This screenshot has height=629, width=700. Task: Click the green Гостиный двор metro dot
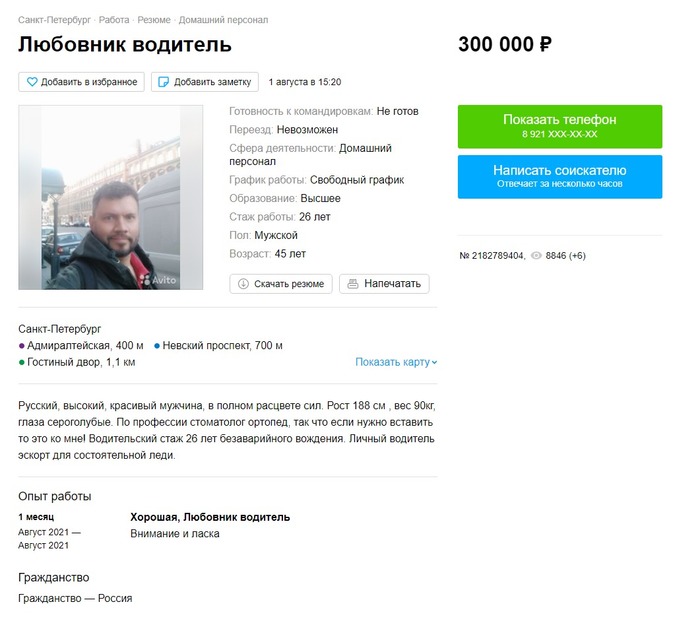(x=22, y=362)
